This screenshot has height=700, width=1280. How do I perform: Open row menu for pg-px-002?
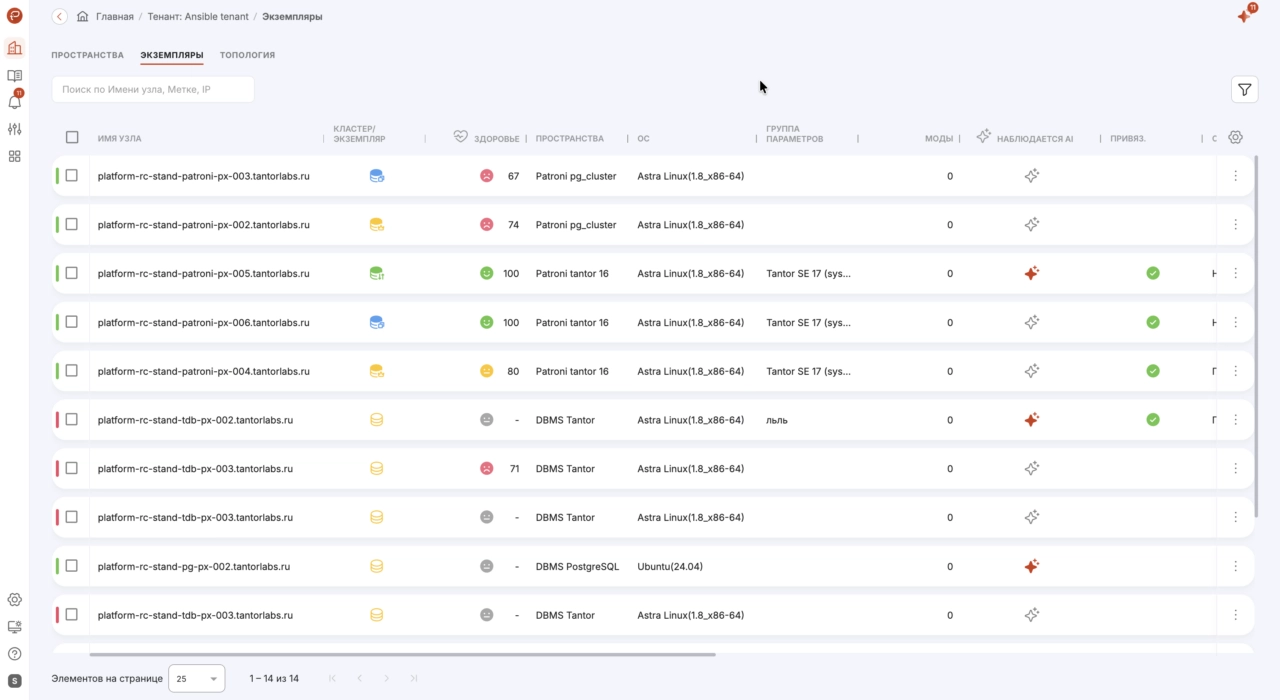(x=1235, y=566)
